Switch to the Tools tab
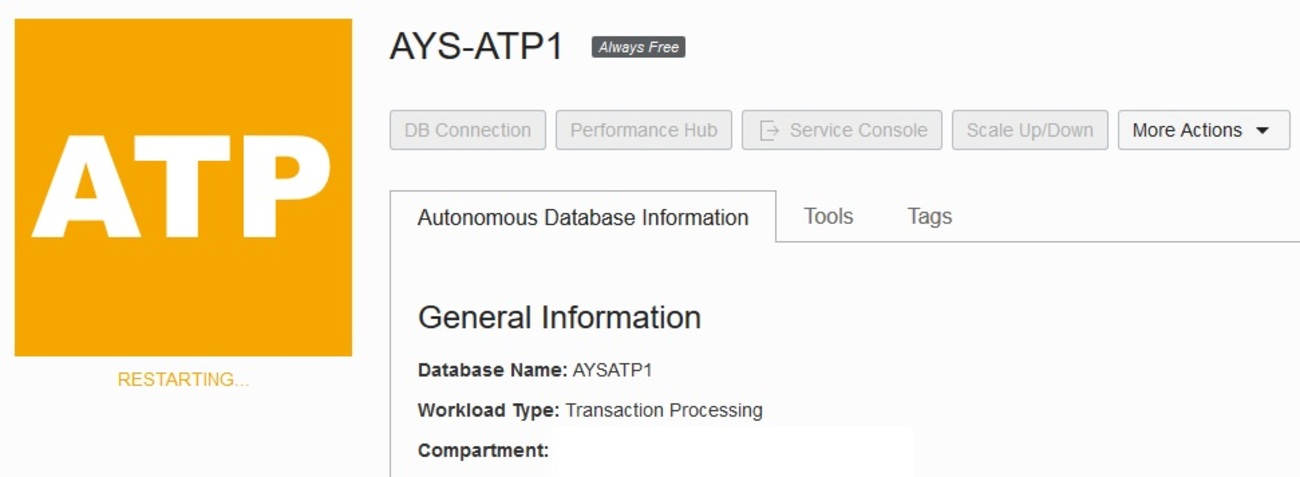Screen dimensions: 1300x477 pyautogui.click(x=828, y=216)
